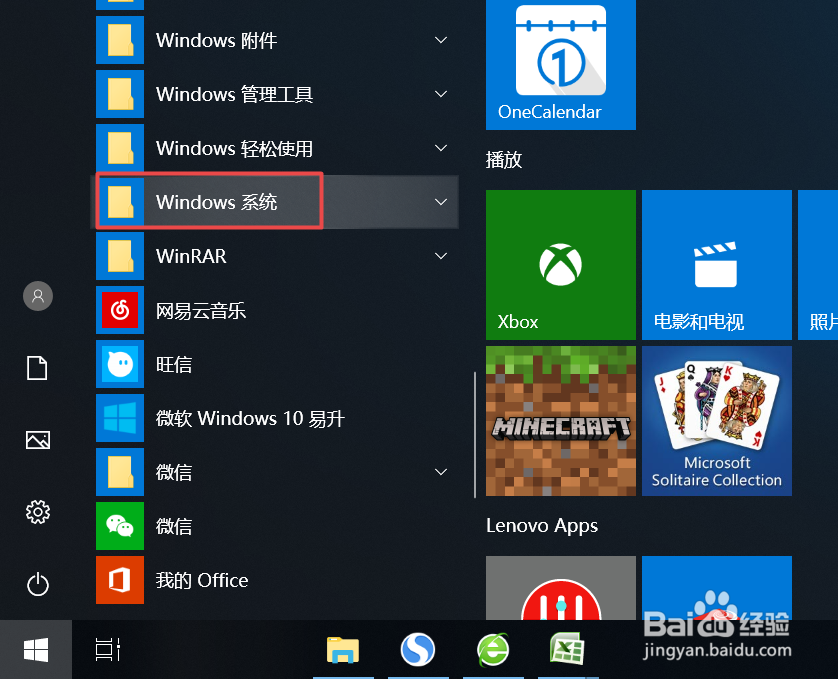
Task: Launch 旺信 from its label
Action: point(174,364)
